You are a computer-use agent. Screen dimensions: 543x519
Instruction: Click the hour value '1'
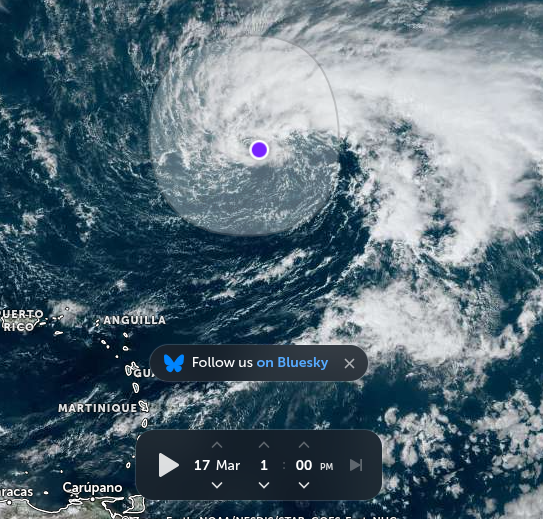click(264, 465)
